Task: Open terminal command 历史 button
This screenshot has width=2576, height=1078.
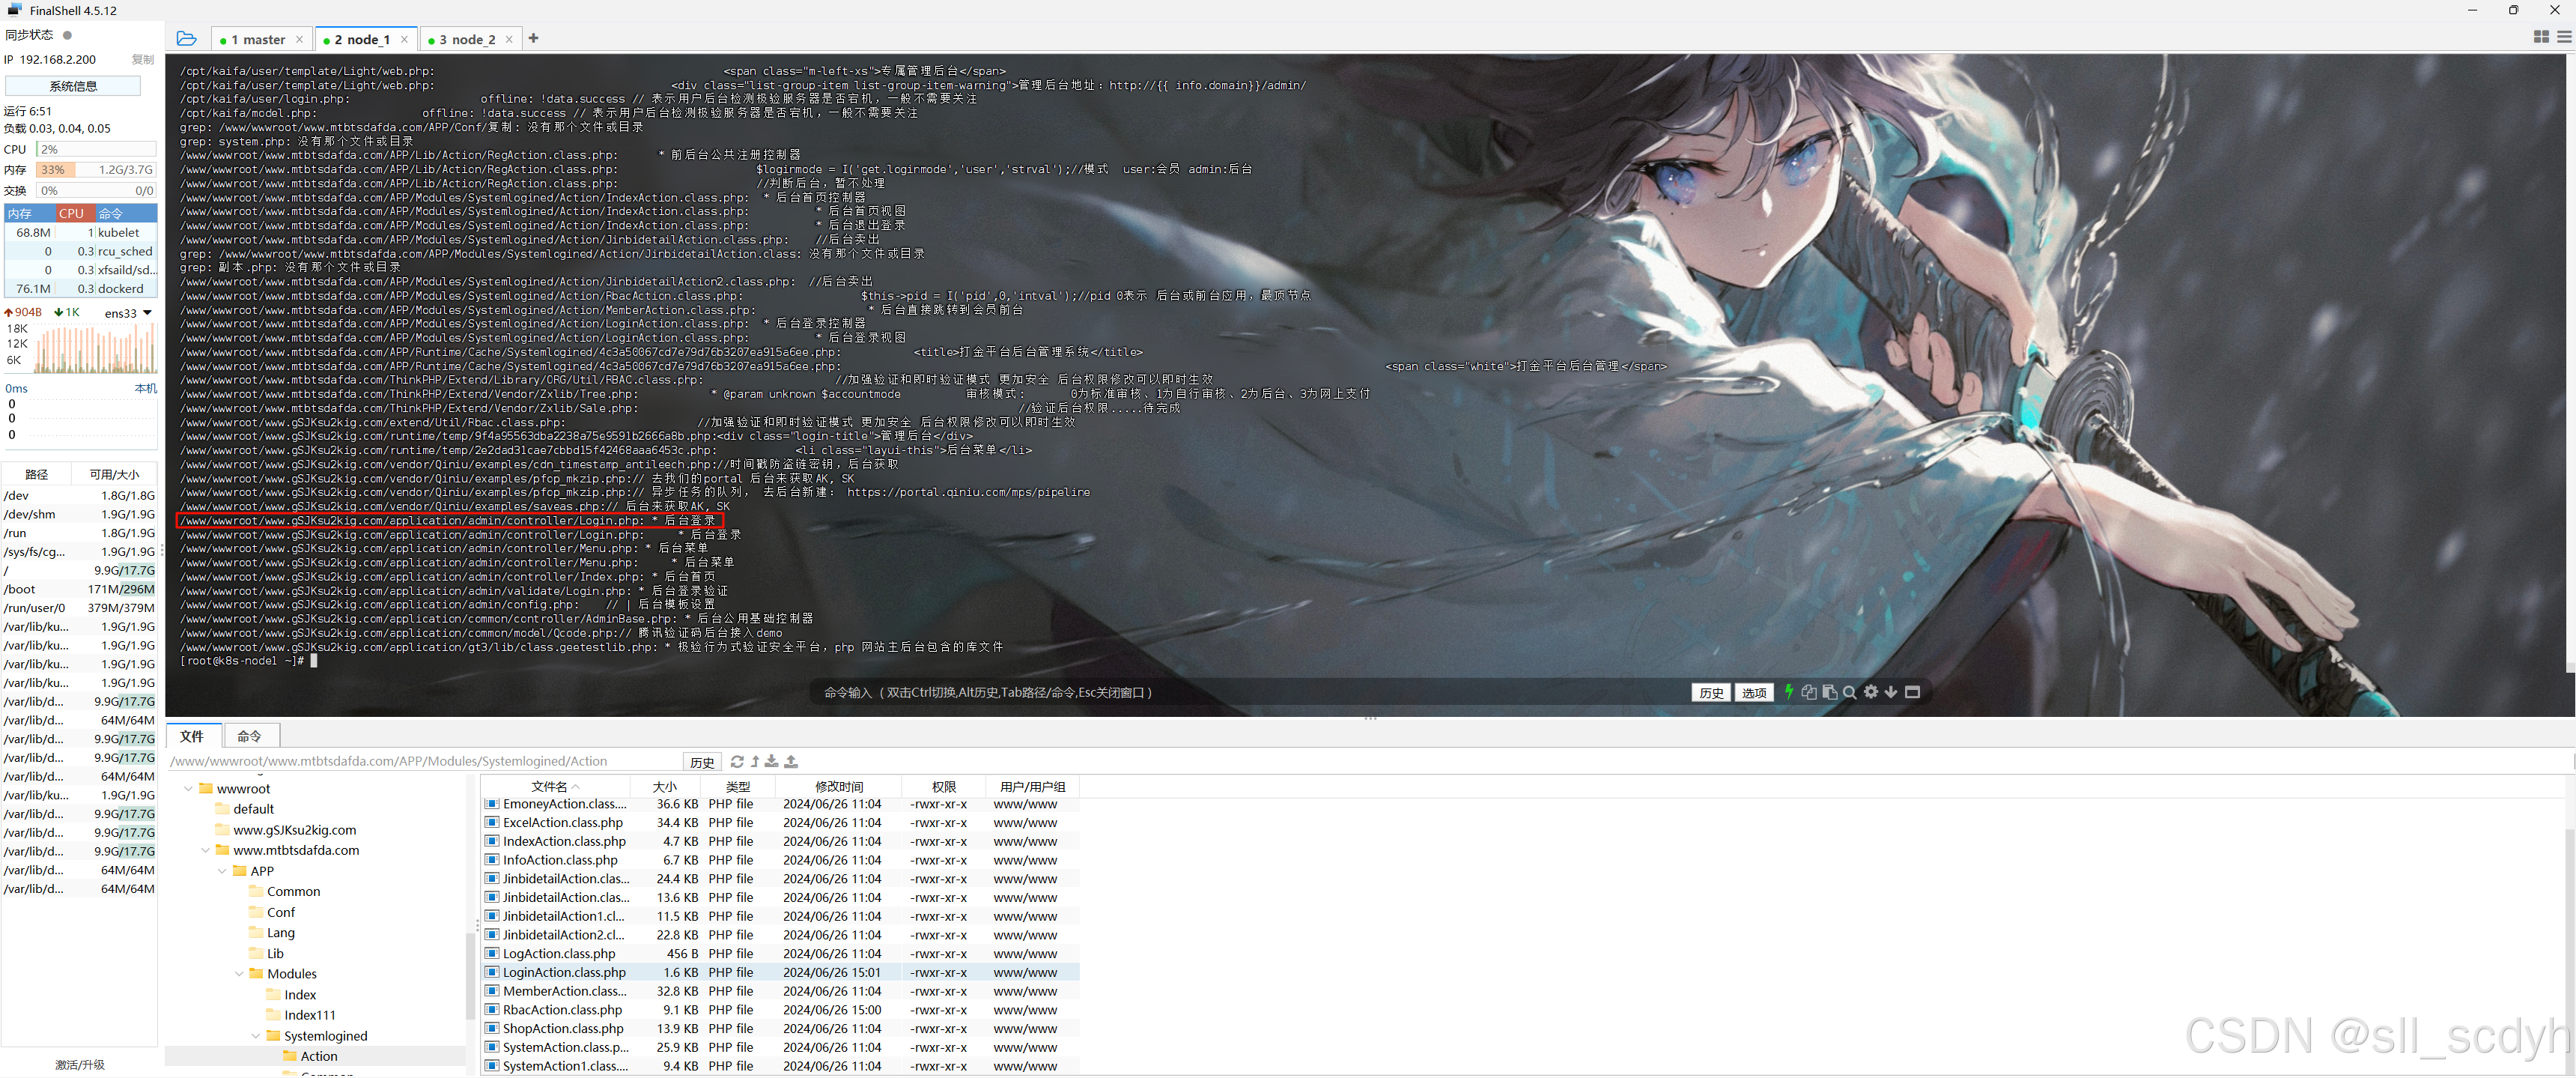Action: [1711, 693]
